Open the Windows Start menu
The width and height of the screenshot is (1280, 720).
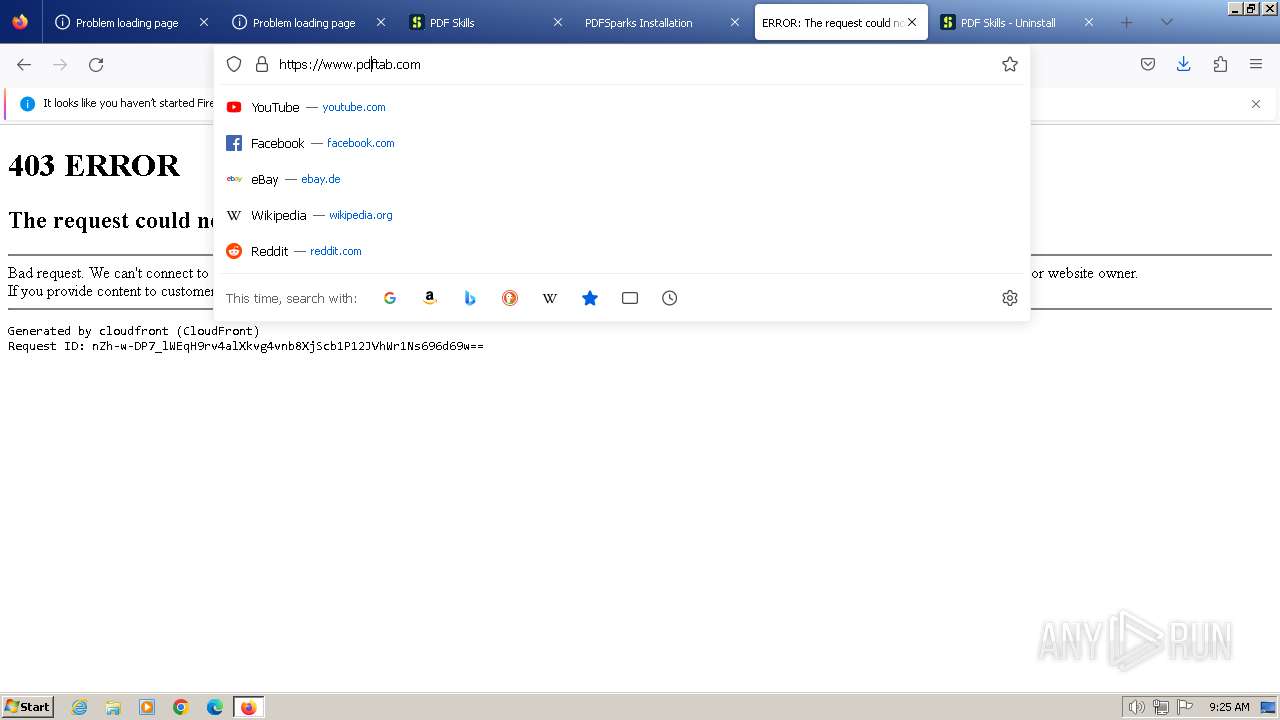(x=28, y=707)
